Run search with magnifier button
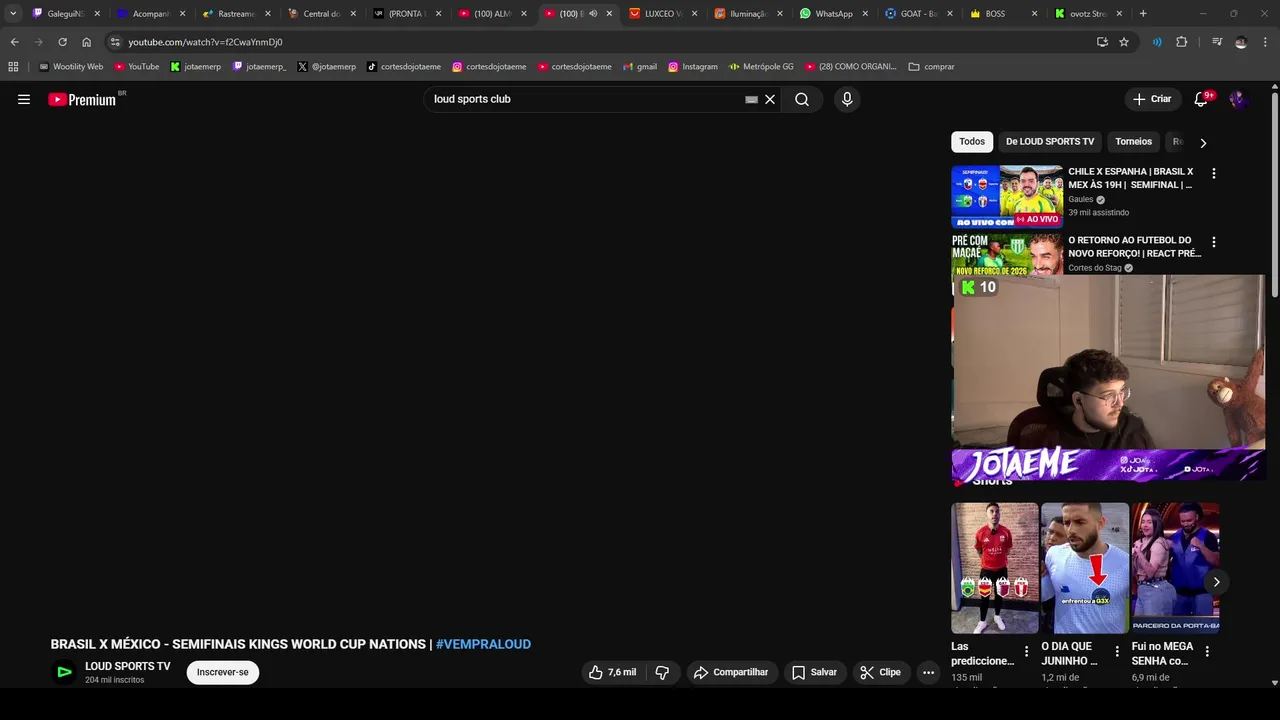 [x=802, y=99]
